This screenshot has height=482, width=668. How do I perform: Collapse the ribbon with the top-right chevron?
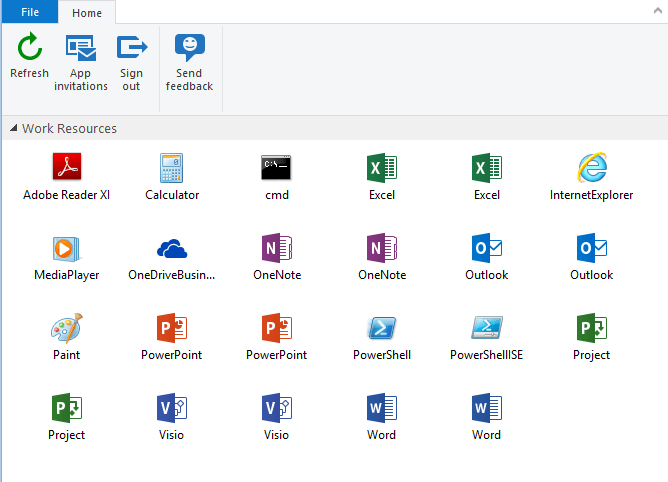click(658, 11)
